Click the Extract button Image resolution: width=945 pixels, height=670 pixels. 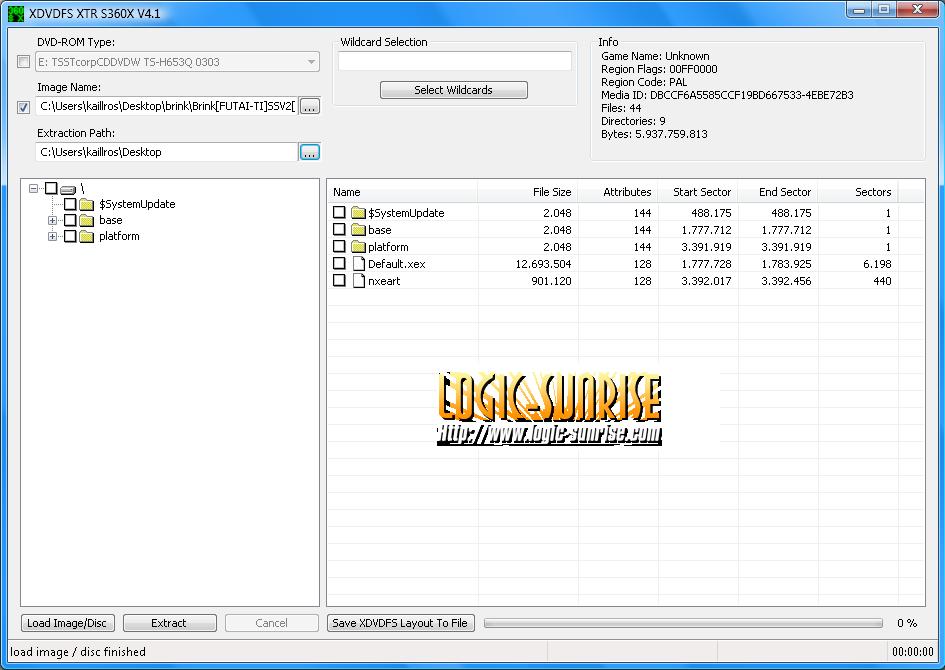coord(169,623)
